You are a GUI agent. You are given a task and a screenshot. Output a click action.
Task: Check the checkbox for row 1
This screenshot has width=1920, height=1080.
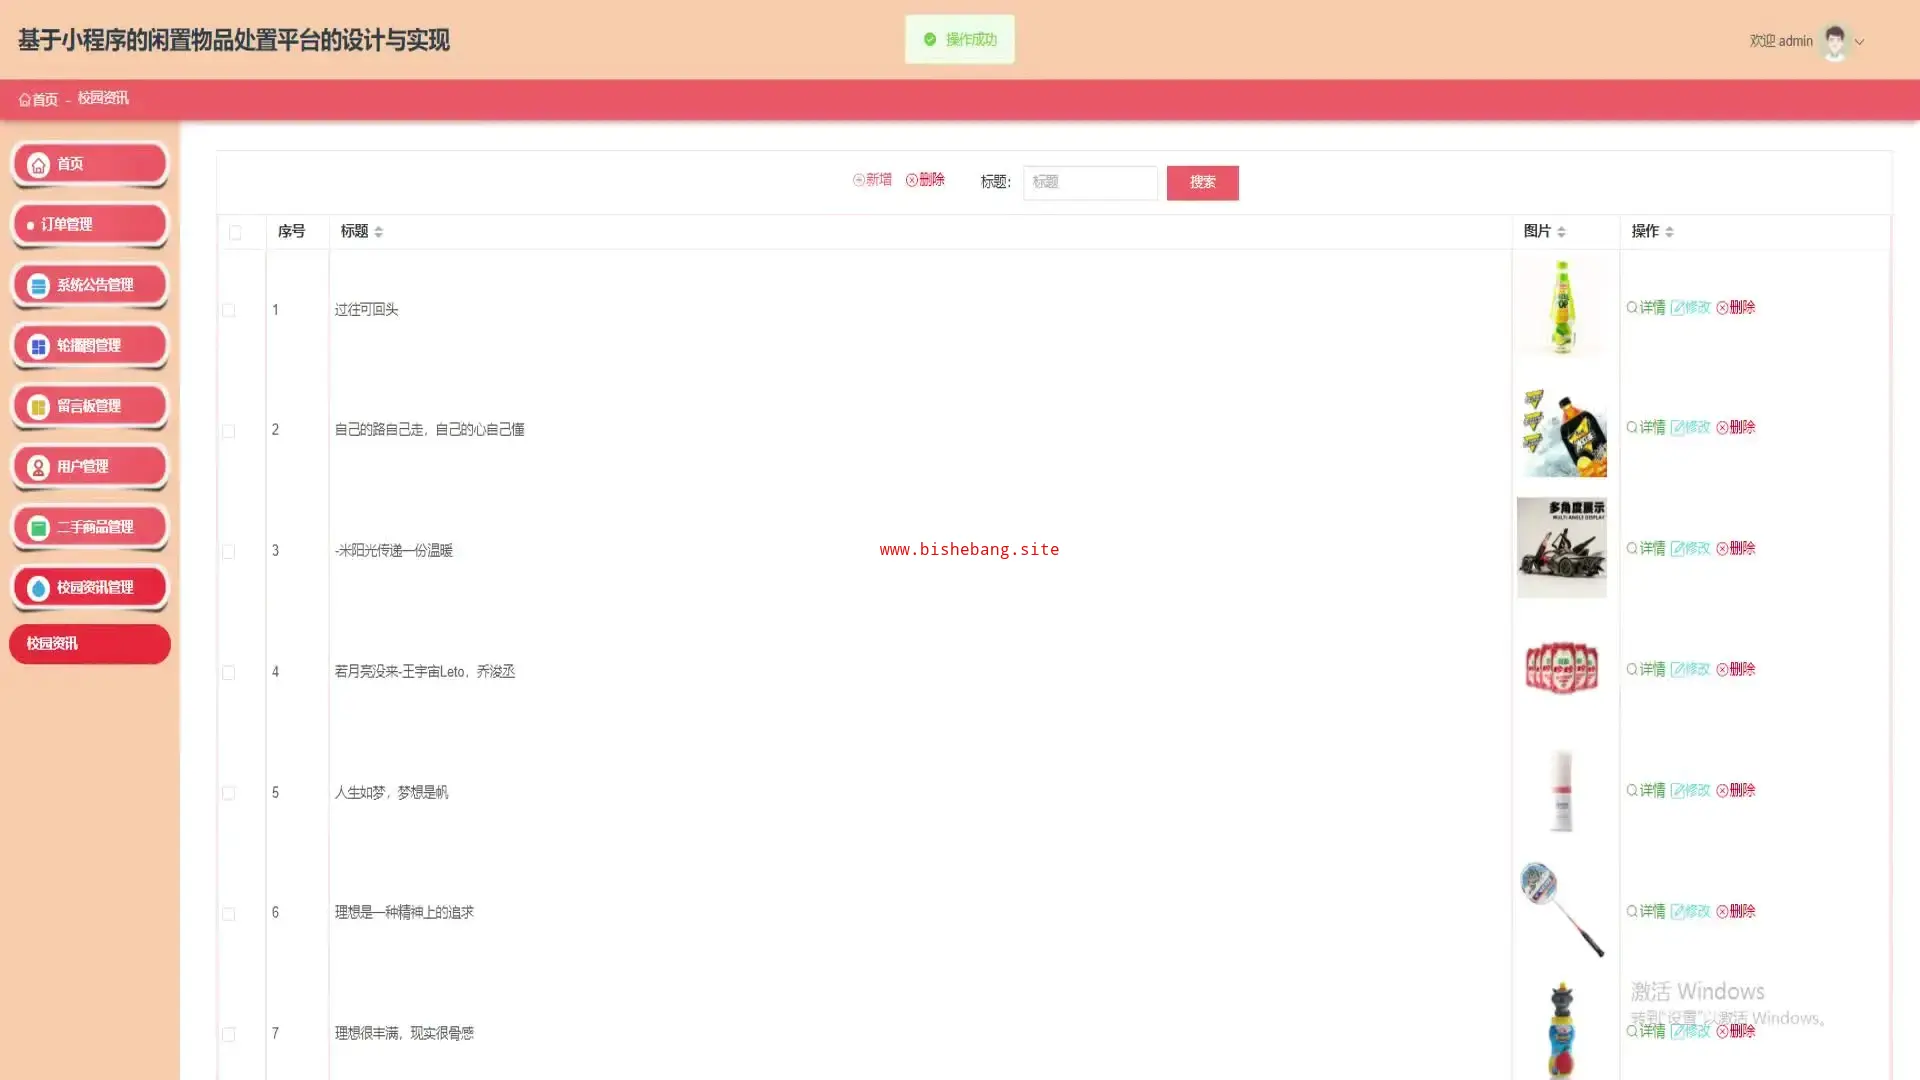coord(229,310)
